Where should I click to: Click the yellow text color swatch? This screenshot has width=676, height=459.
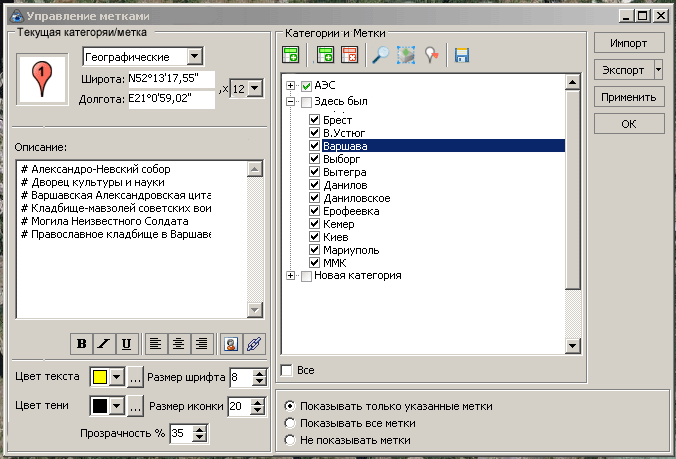tap(99, 377)
